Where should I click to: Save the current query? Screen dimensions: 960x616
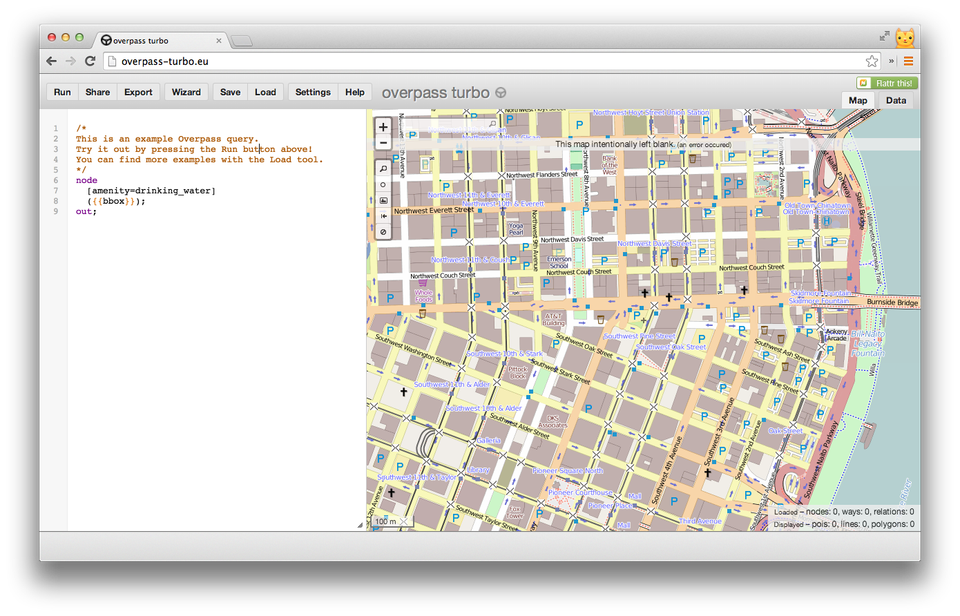[230, 92]
